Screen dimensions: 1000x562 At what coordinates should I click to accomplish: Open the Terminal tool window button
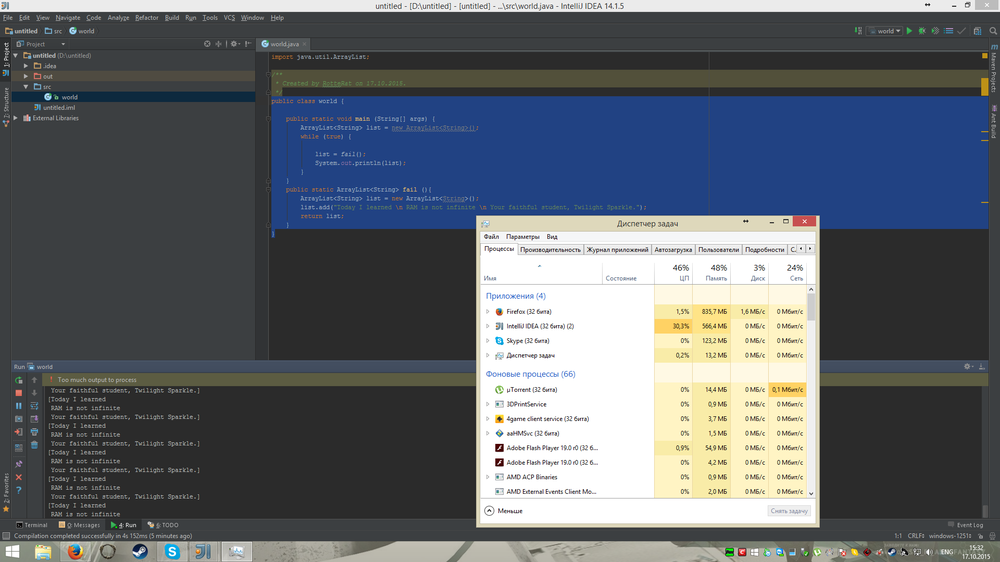30,524
